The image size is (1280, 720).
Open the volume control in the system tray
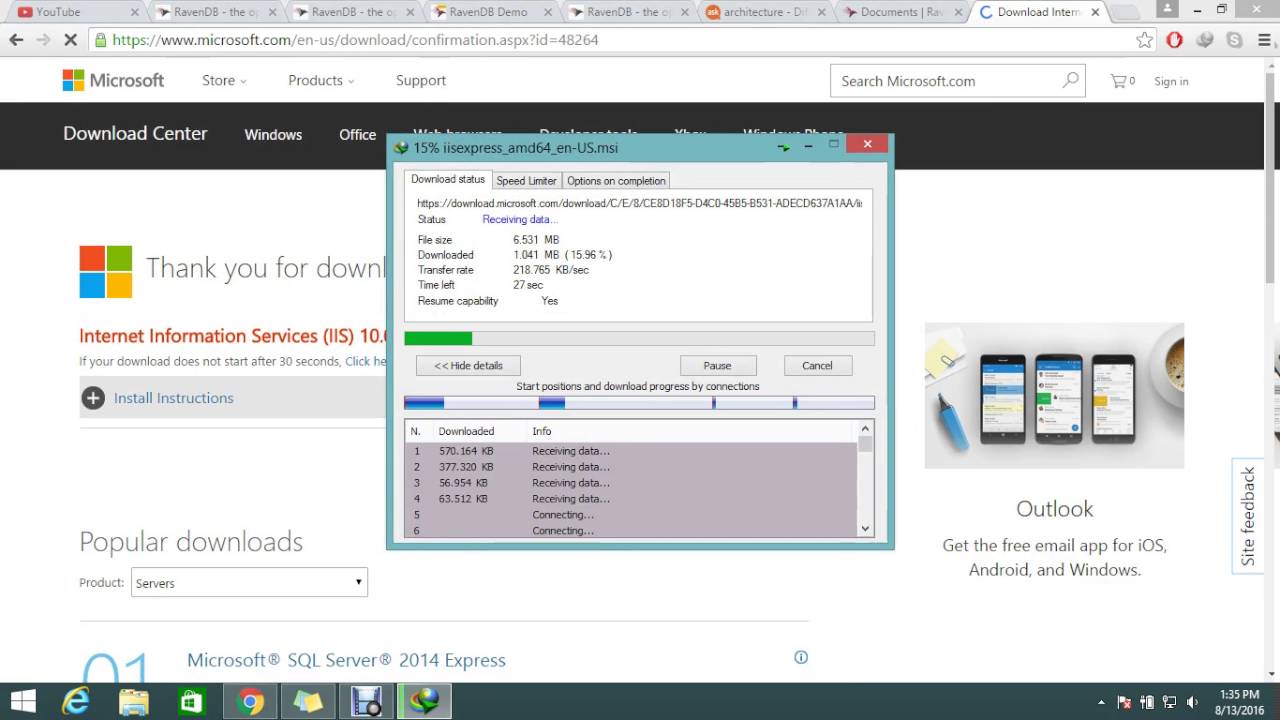click(1192, 702)
